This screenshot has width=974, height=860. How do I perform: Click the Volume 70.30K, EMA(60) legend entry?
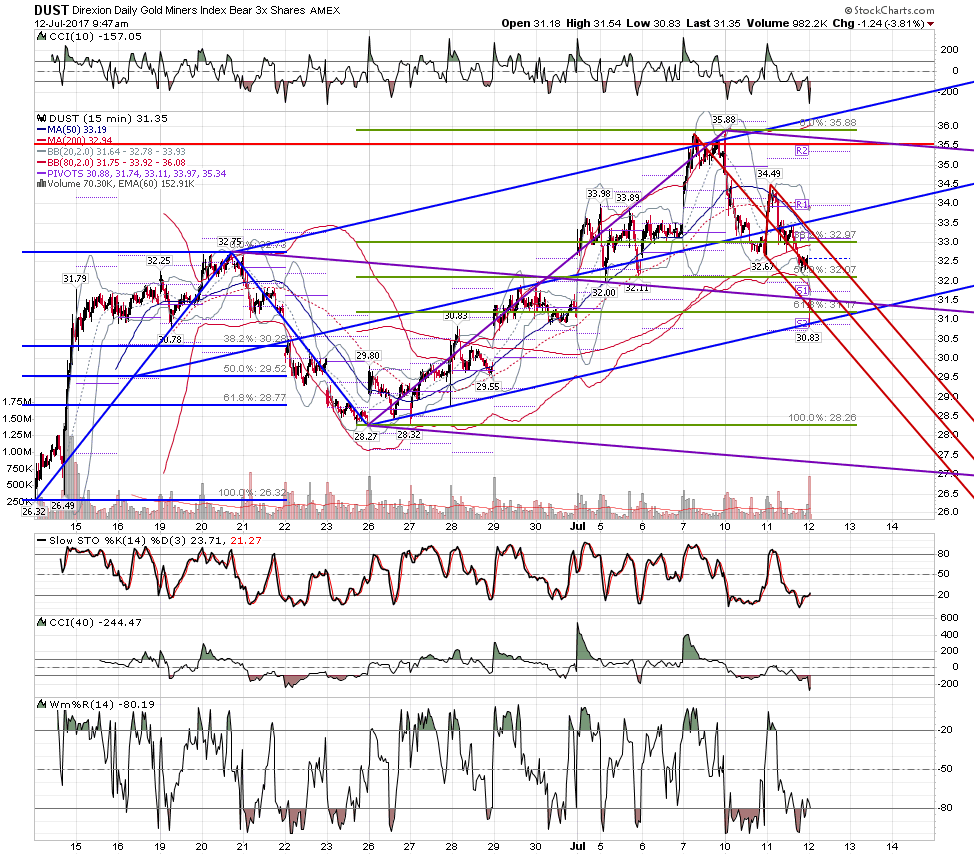coord(121,183)
